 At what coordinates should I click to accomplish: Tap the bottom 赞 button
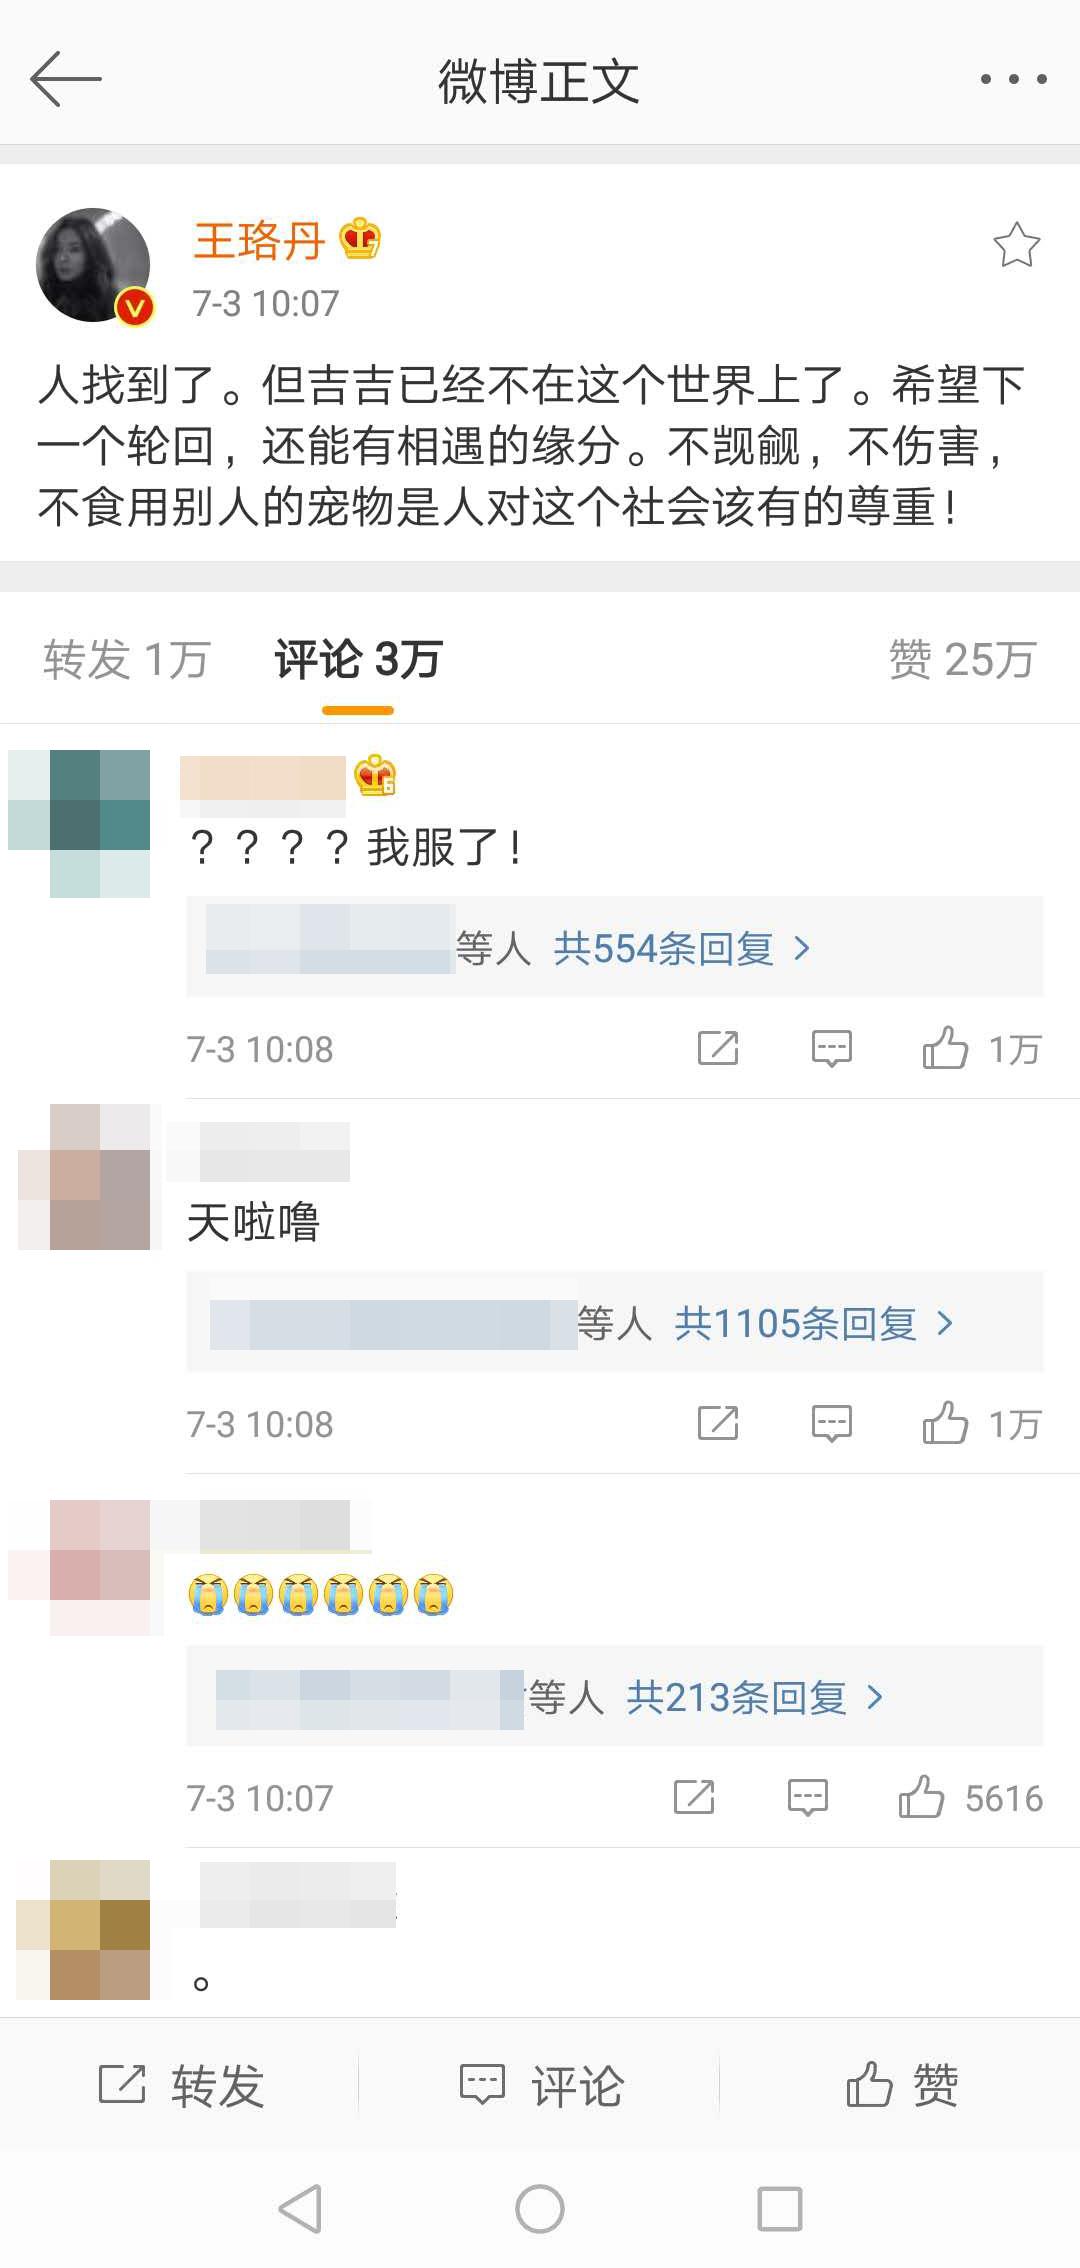coord(902,2086)
